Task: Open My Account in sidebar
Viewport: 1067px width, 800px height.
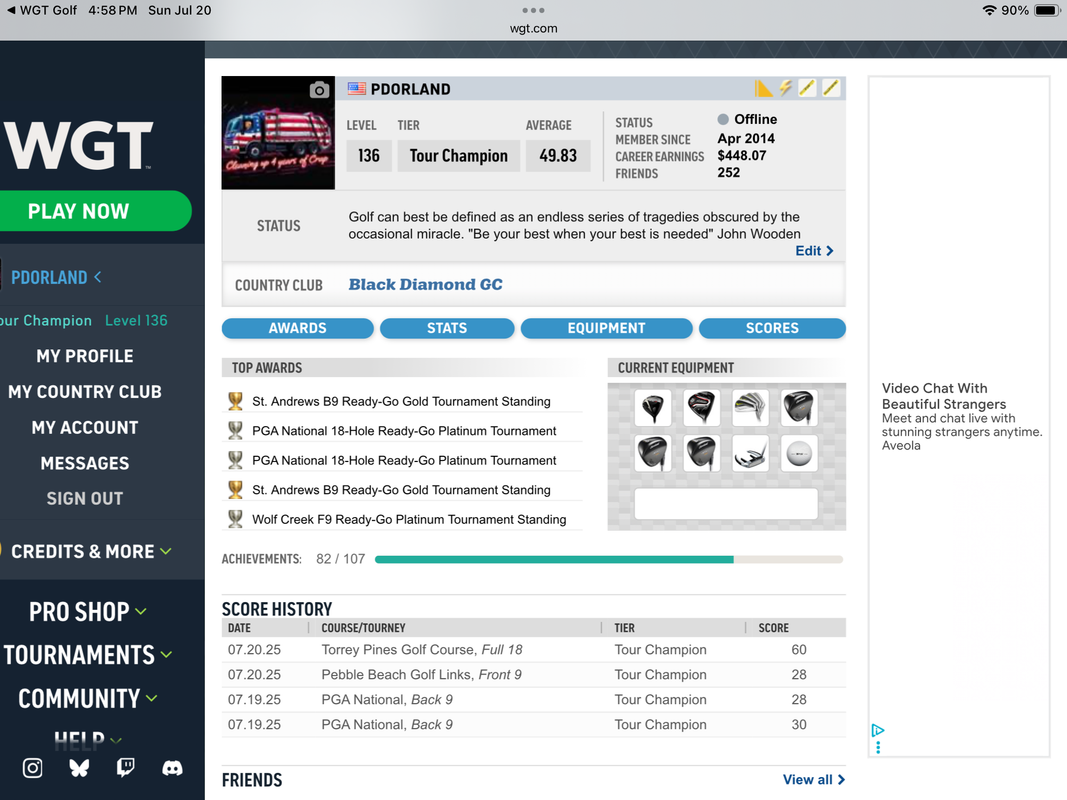Action: pyautogui.click(x=85, y=427)
